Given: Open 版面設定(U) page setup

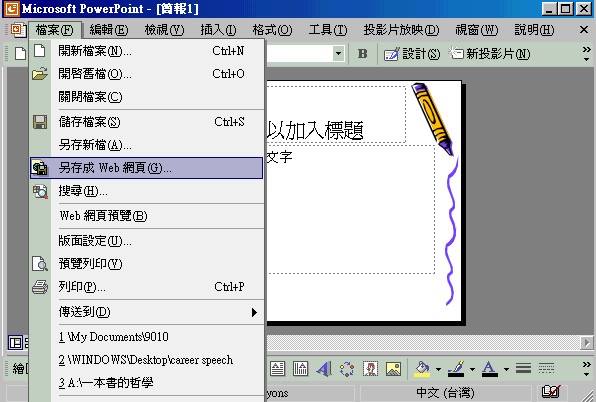Looking at the screenshot, I should 147,241.
